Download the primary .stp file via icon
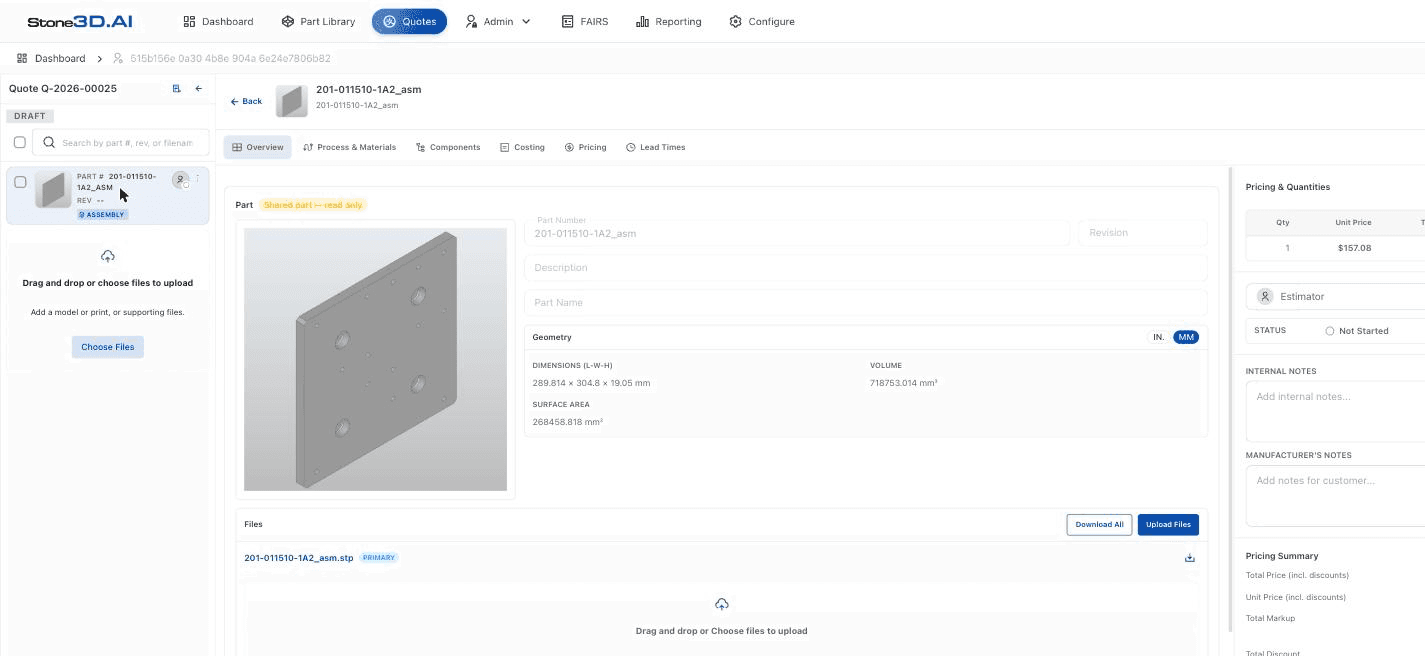Image resolution: width=1425 pixels, height=656 pixels. tap(1190, 558)
